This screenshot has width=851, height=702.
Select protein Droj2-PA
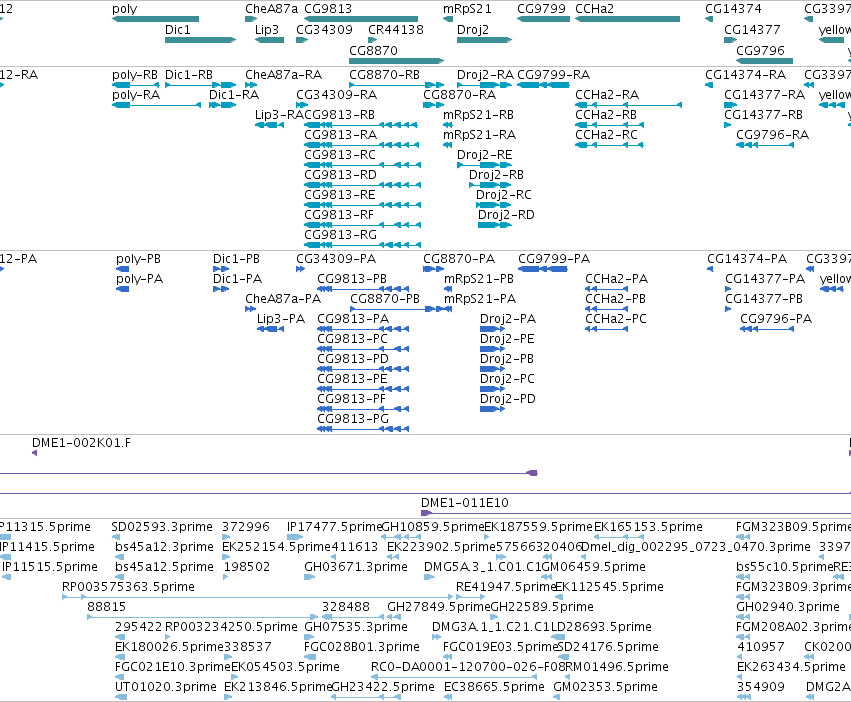click(x=492, y=329)
